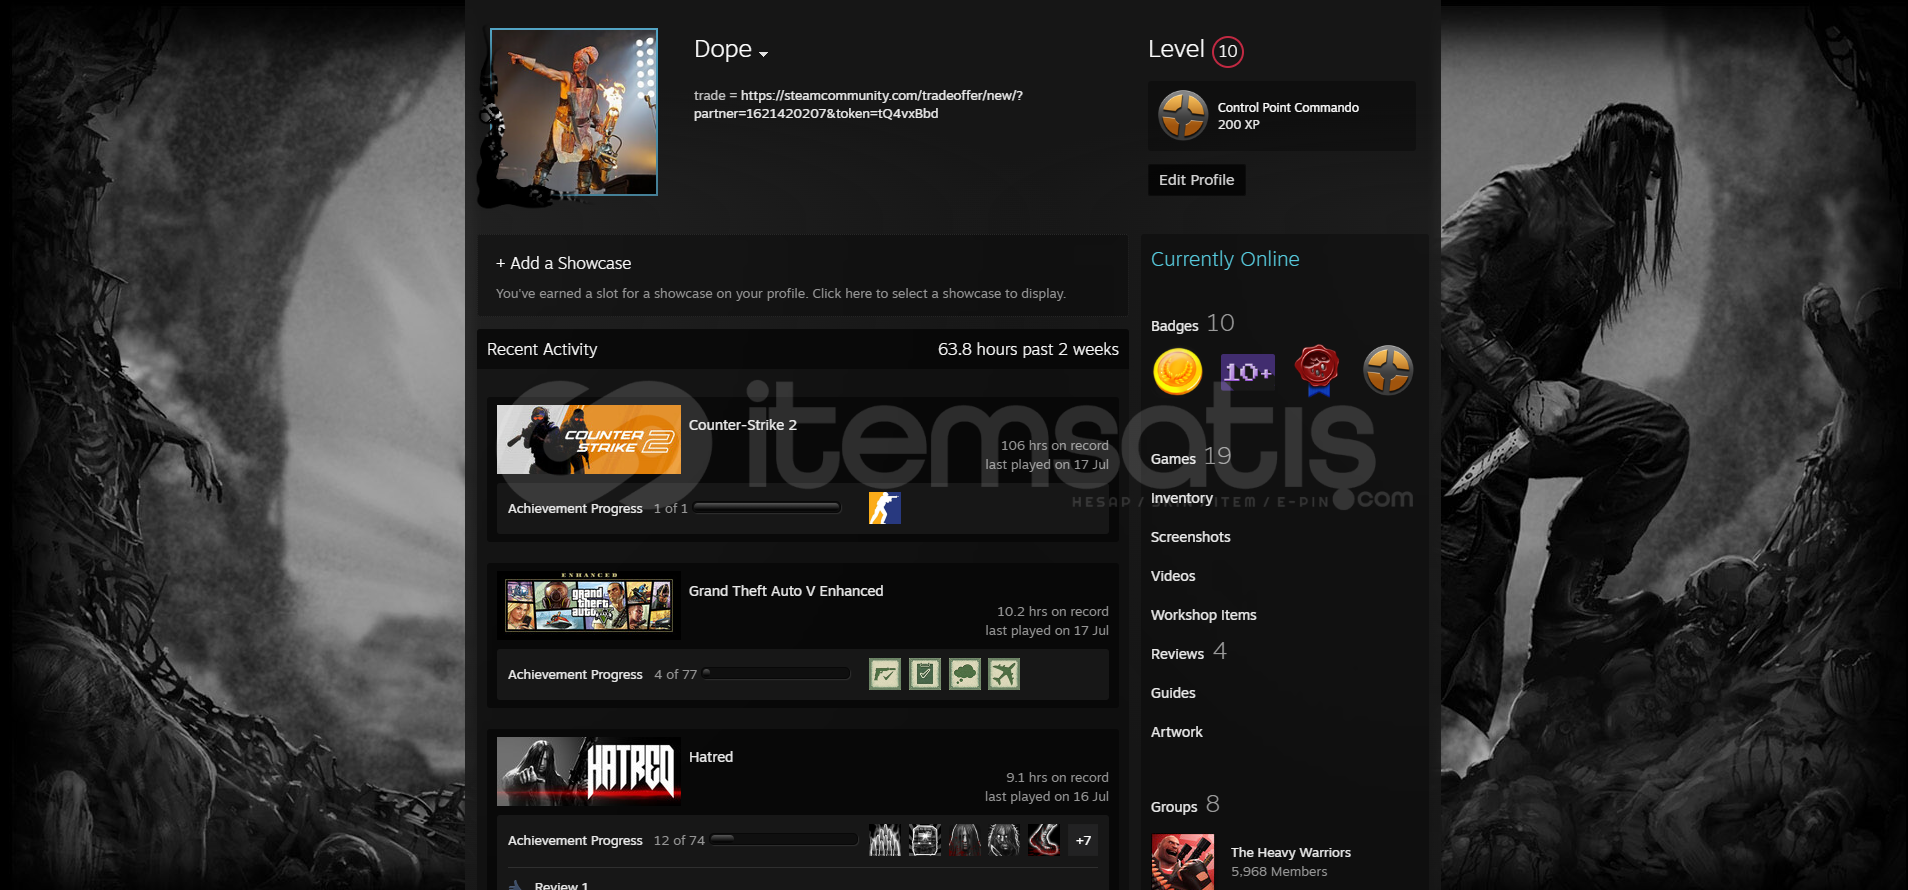Click the 200 XP badge text

(1238, 125)
